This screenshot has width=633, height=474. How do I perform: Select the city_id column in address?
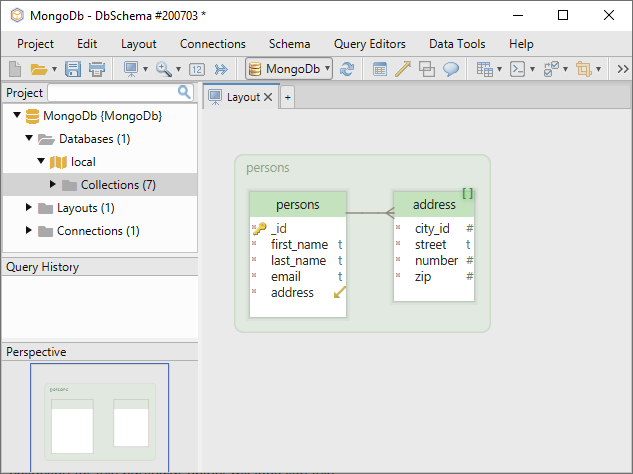pos(434,229)
